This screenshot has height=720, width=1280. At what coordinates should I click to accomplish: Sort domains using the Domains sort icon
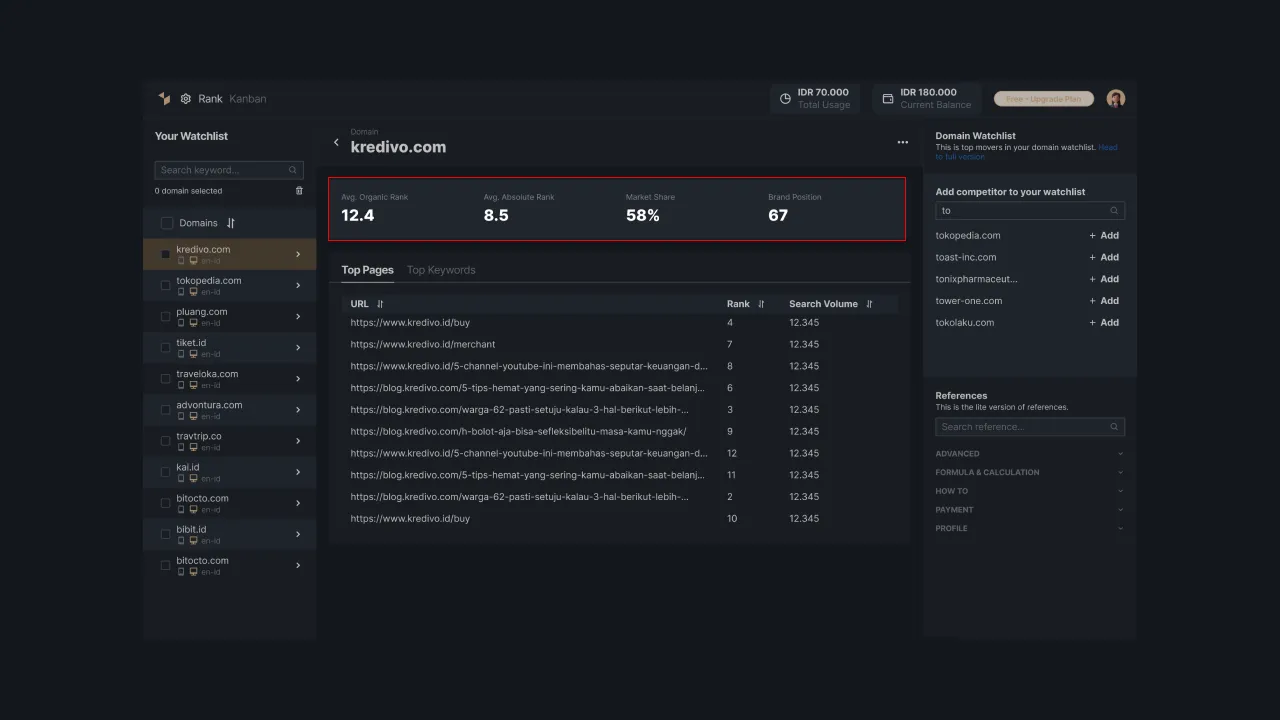tap(231, 223)
